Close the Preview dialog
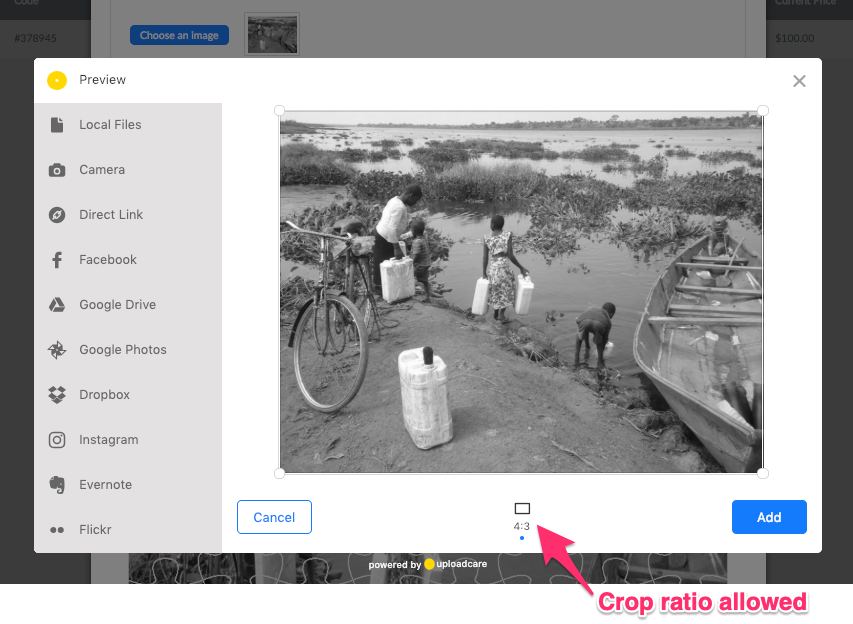853x624 pixels. click(799, 81)
